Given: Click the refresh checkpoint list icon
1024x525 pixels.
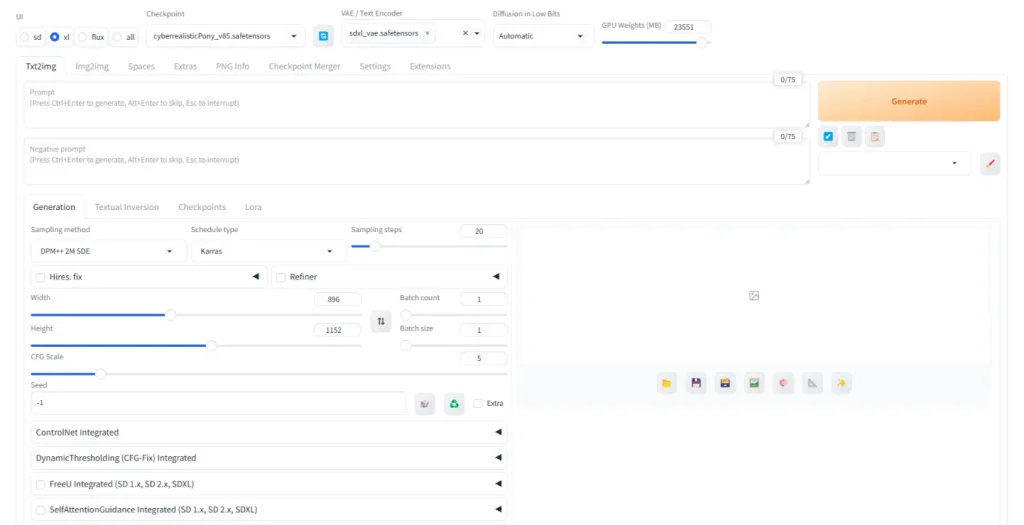Looking at the screenshot, I should [x=323, y=36].
